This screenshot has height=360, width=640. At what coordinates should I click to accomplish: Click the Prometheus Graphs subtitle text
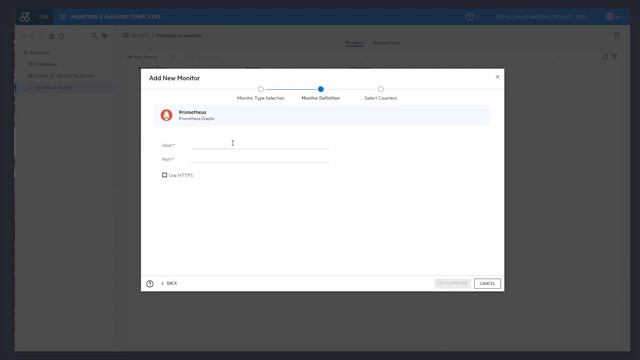[196, 119]
